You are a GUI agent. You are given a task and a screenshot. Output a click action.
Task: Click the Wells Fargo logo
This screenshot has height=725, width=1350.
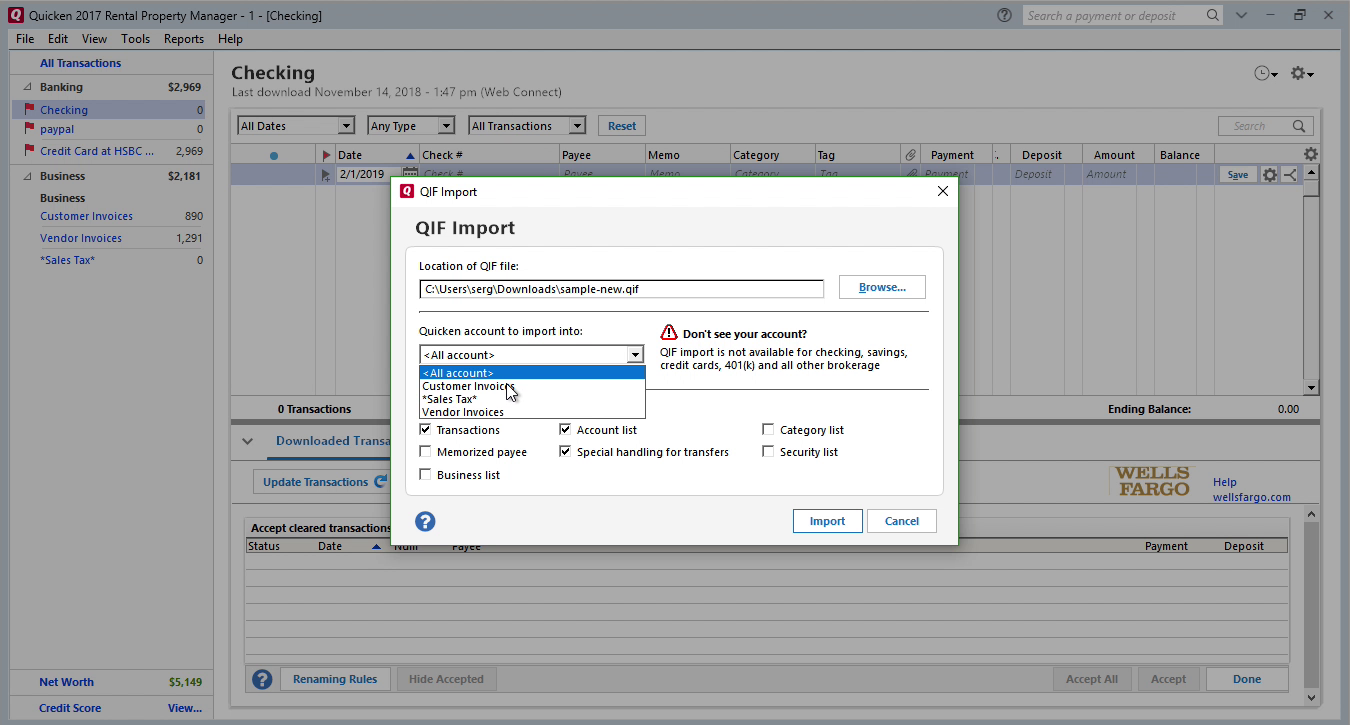click(x=1153, y=482)
